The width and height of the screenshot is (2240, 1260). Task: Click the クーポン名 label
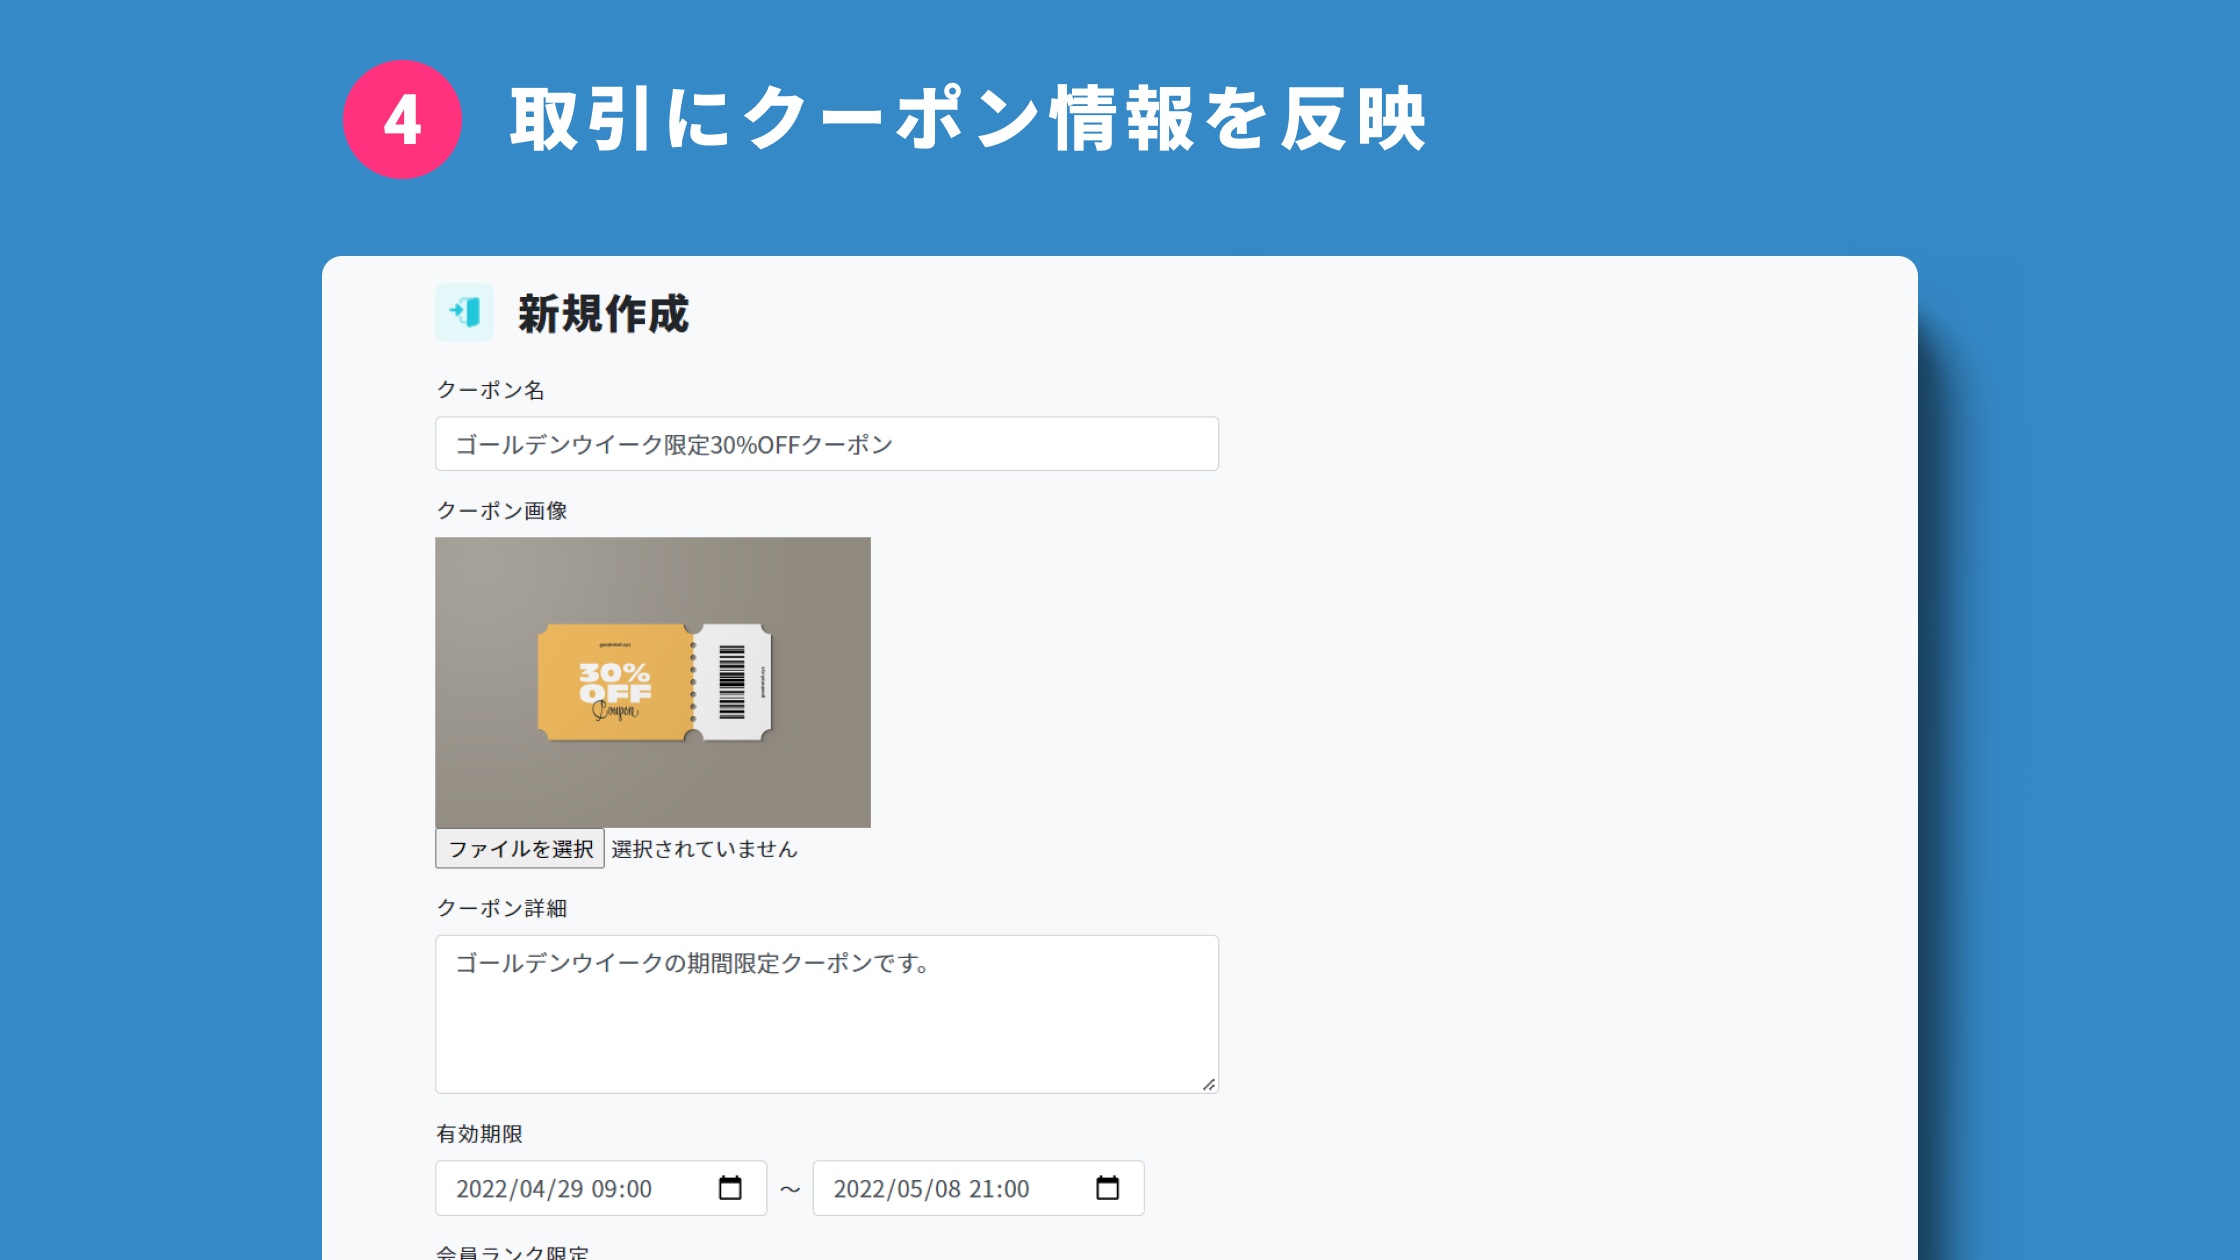pyautogui.click(x=490, y=390)
